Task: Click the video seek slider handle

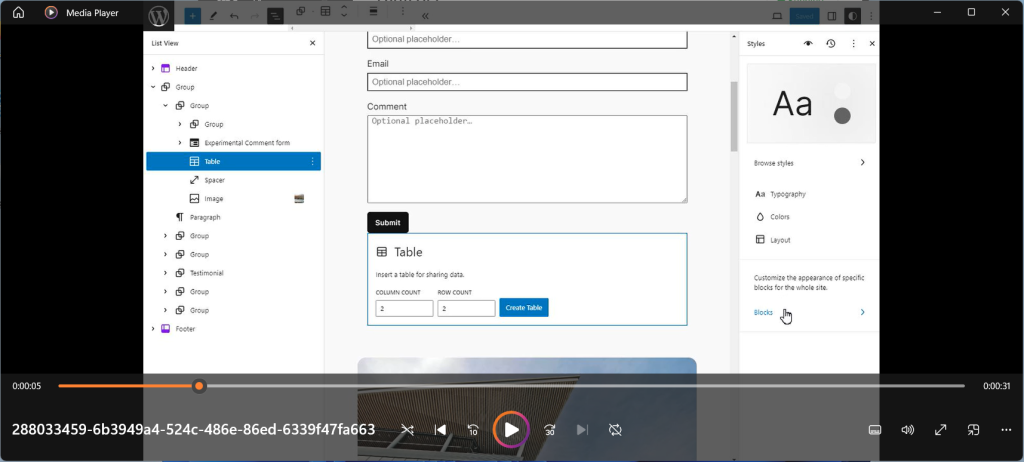Action: point(199,385)
